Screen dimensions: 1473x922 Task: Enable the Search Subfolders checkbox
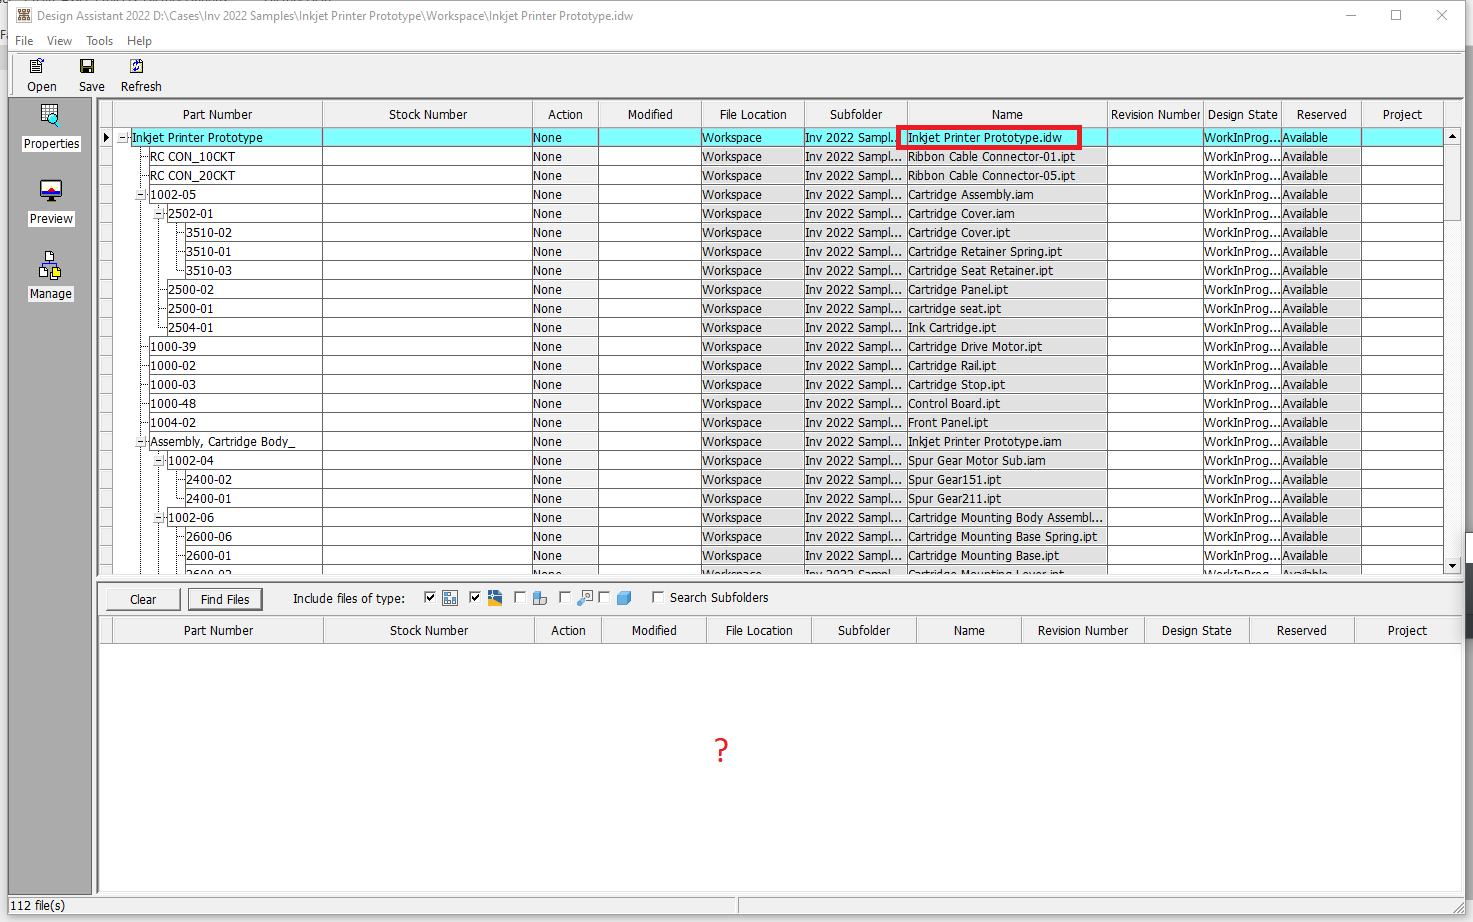tap(658, 597)
